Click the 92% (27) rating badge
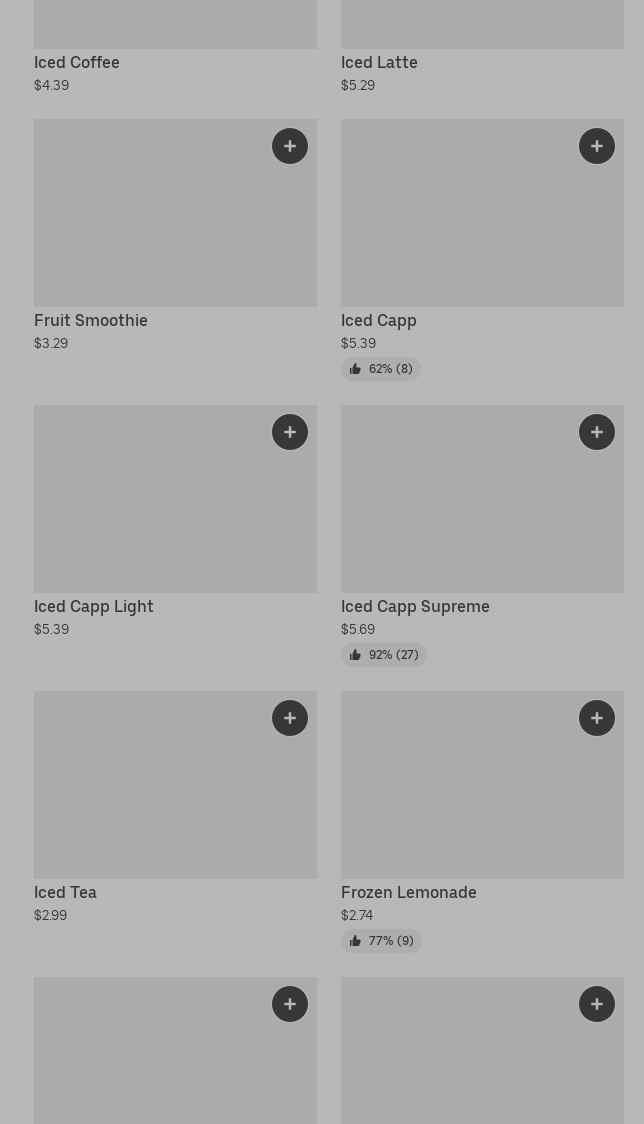Image resolution: width=644 pixels, height=1124 pixels. coord(384,655)
